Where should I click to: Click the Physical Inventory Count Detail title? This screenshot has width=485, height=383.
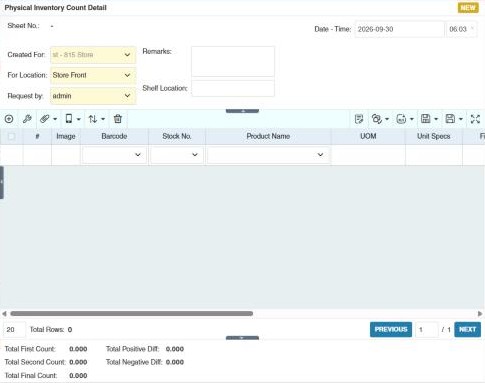56,8
